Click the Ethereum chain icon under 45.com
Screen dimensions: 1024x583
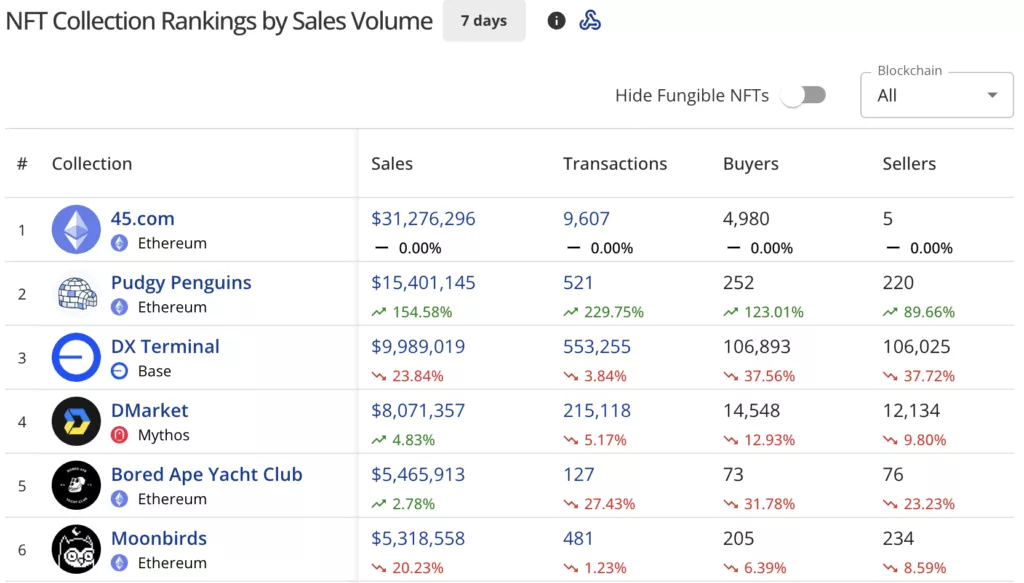click(x=120, y=243)
